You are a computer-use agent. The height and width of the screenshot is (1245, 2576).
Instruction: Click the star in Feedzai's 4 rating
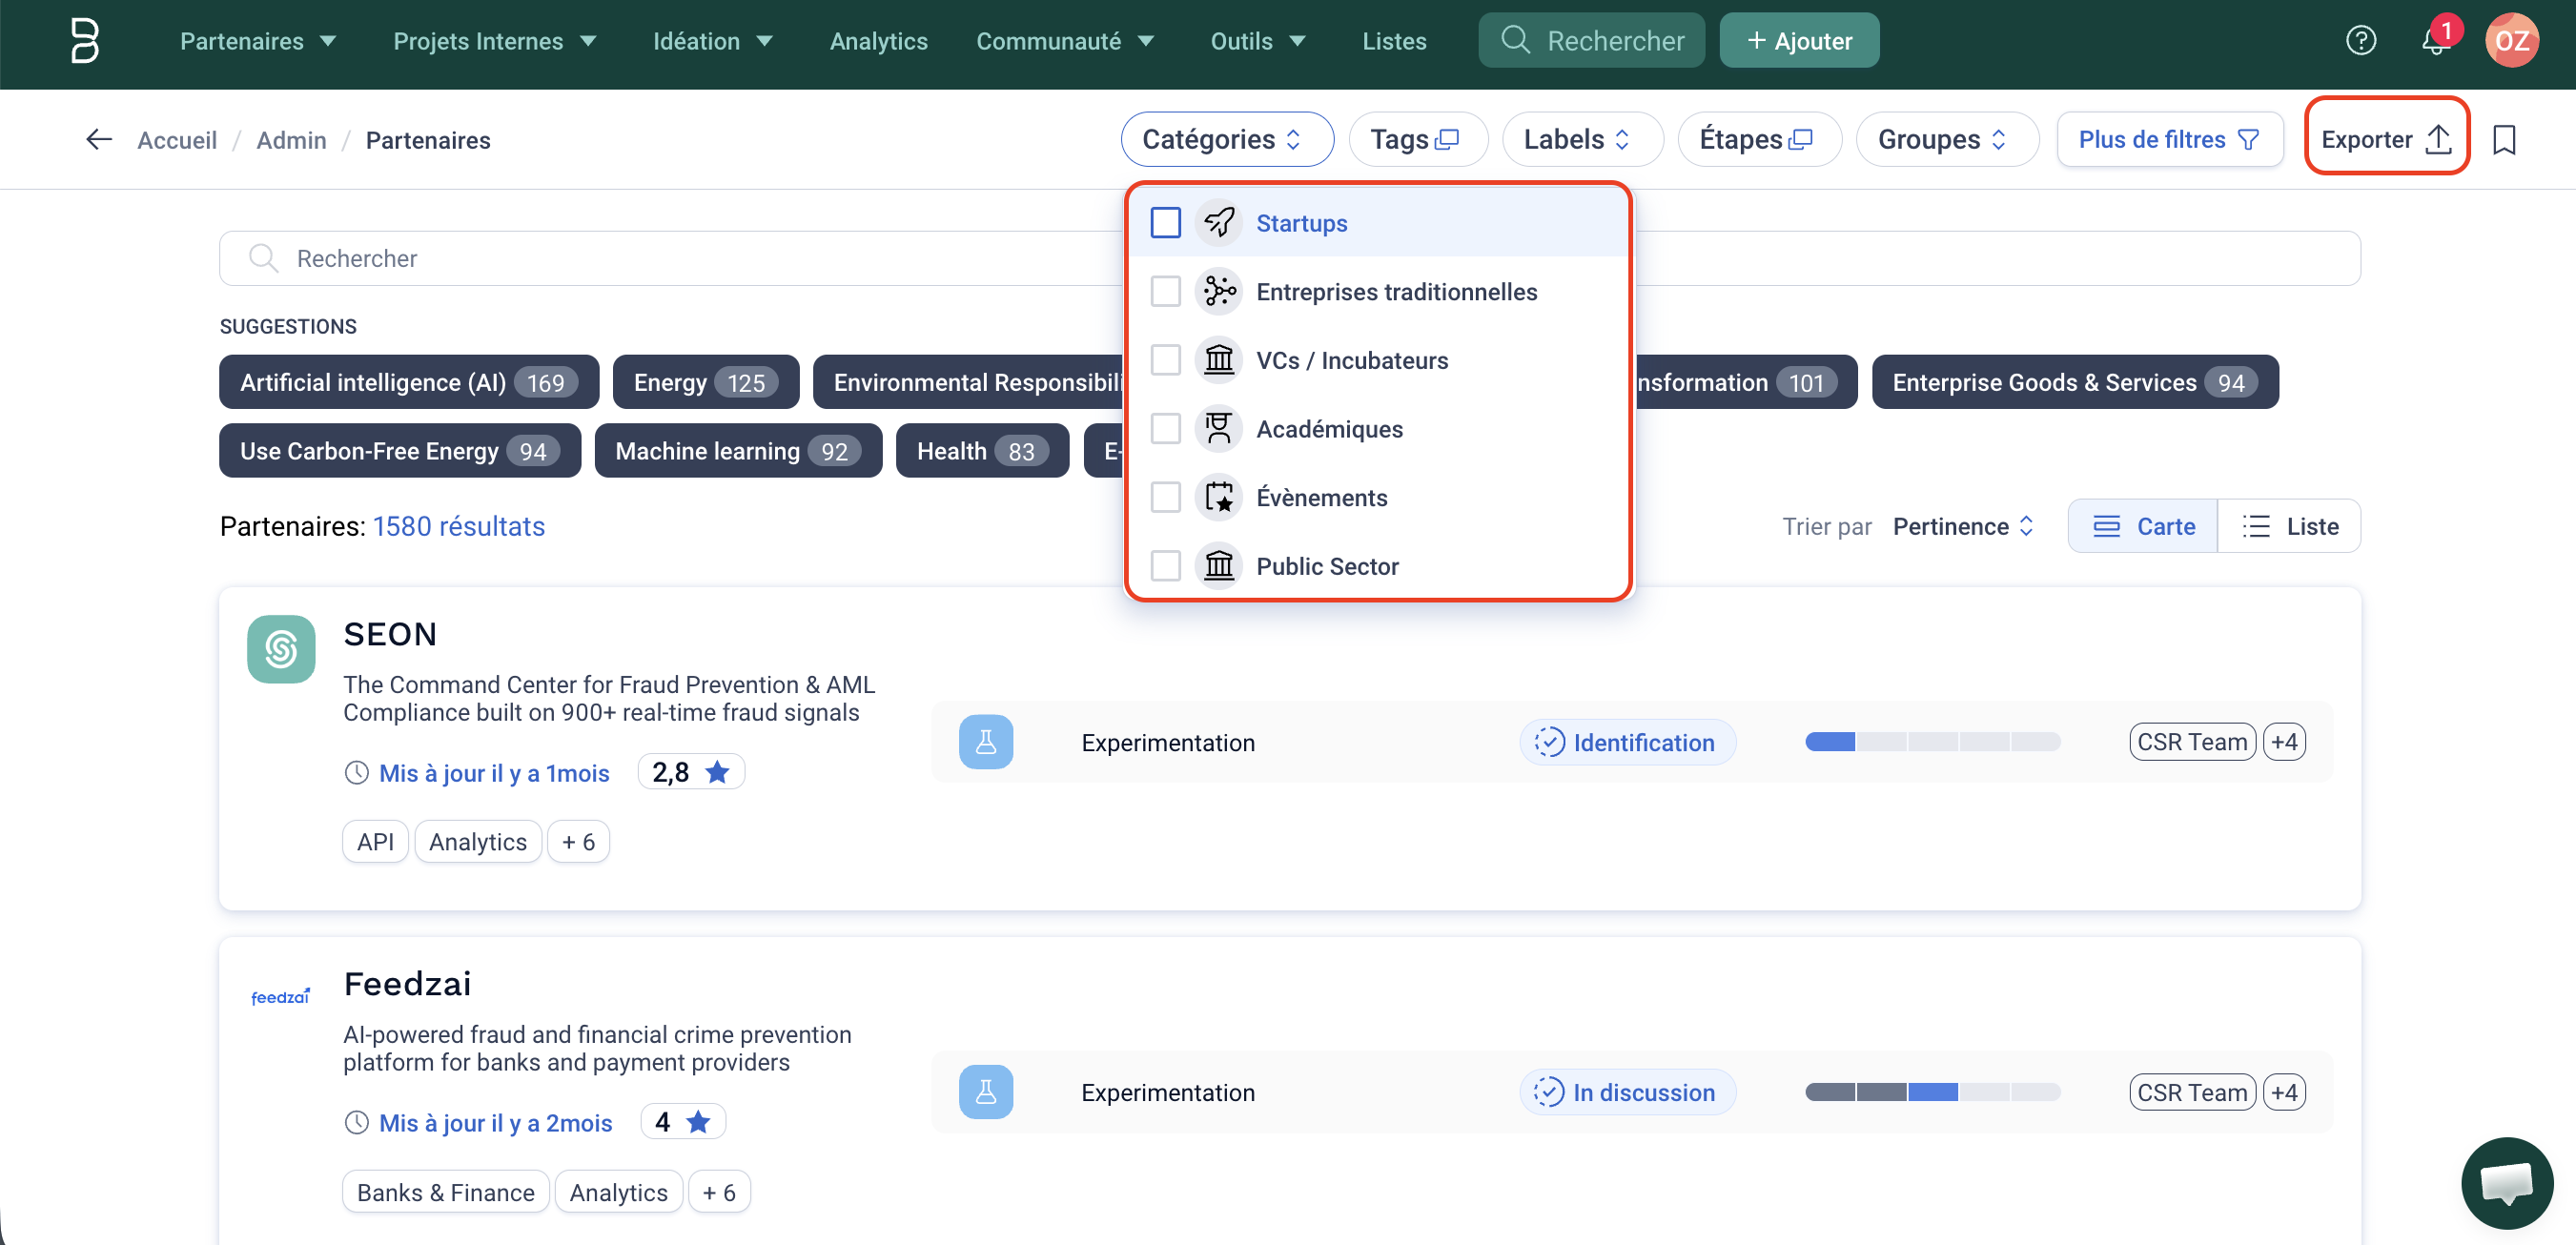coord(698,1122)
